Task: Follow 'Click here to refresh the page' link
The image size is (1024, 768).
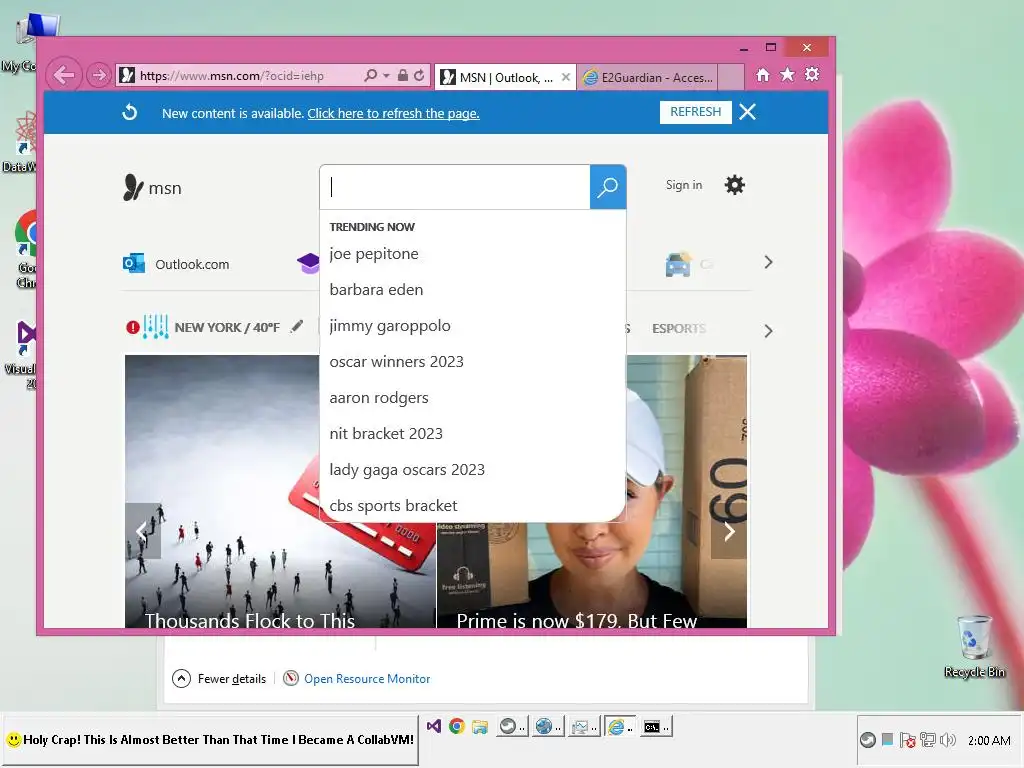Action: click(x=393, y=114)
